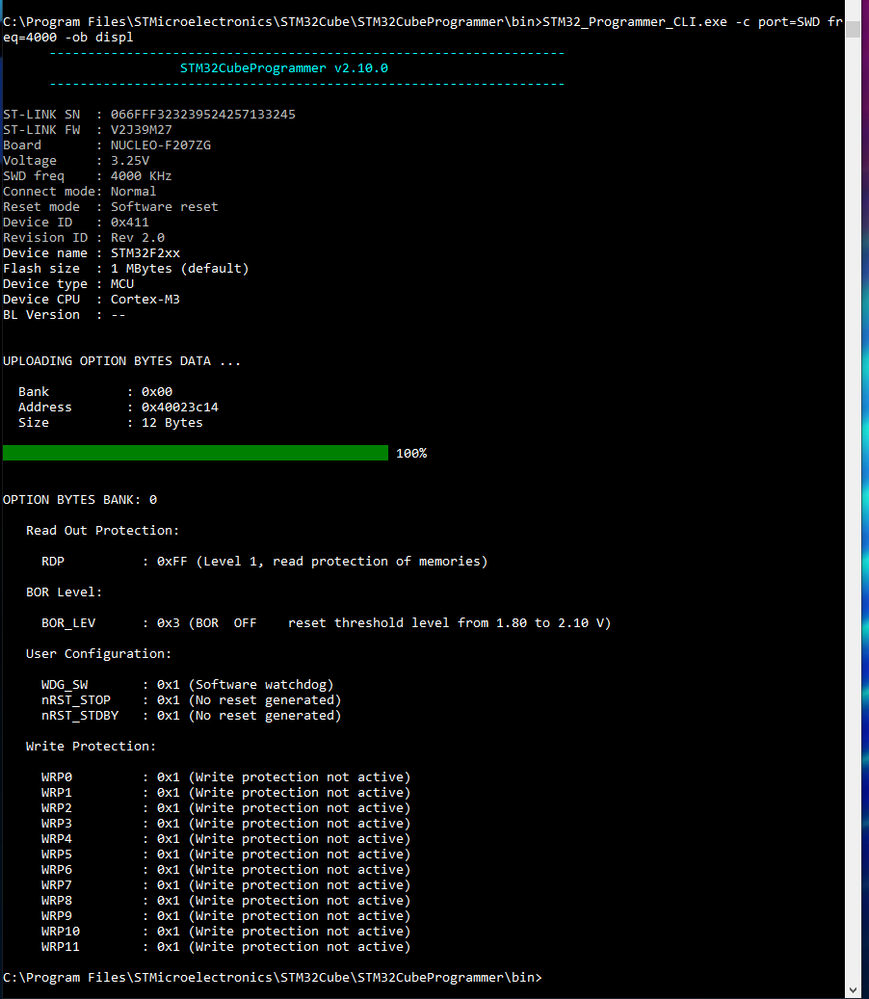Image resolution: width=869 pixels, height=999 pixels.
Task: Click the WRP2 line
Action: coord(226,808)
